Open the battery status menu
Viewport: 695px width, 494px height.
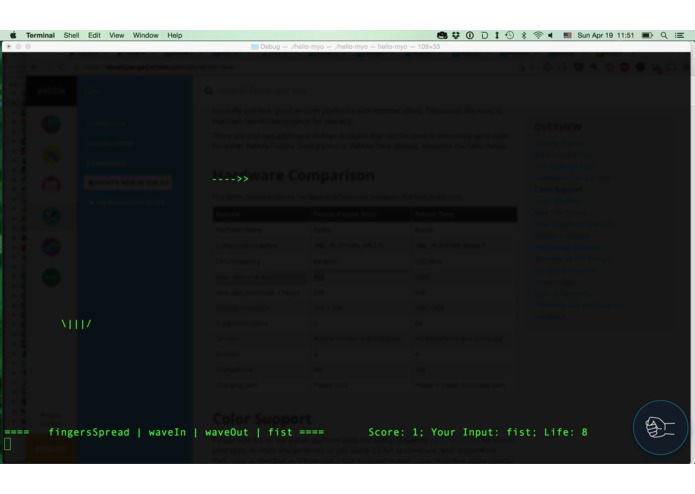[647, 35]
